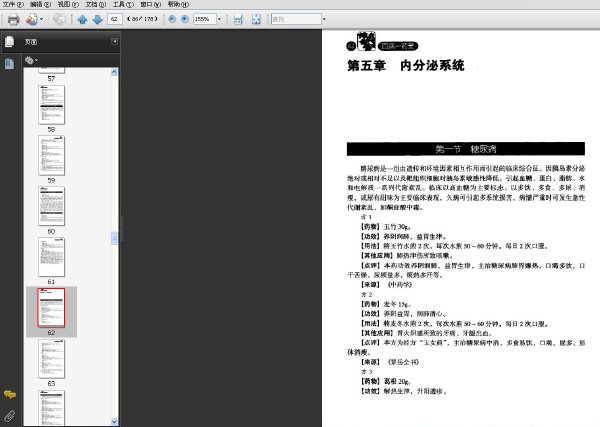This screenshot has width=600, height=427.
Task: Collapse the Pages panel with its arrow button
Action: tap(114, 41)
